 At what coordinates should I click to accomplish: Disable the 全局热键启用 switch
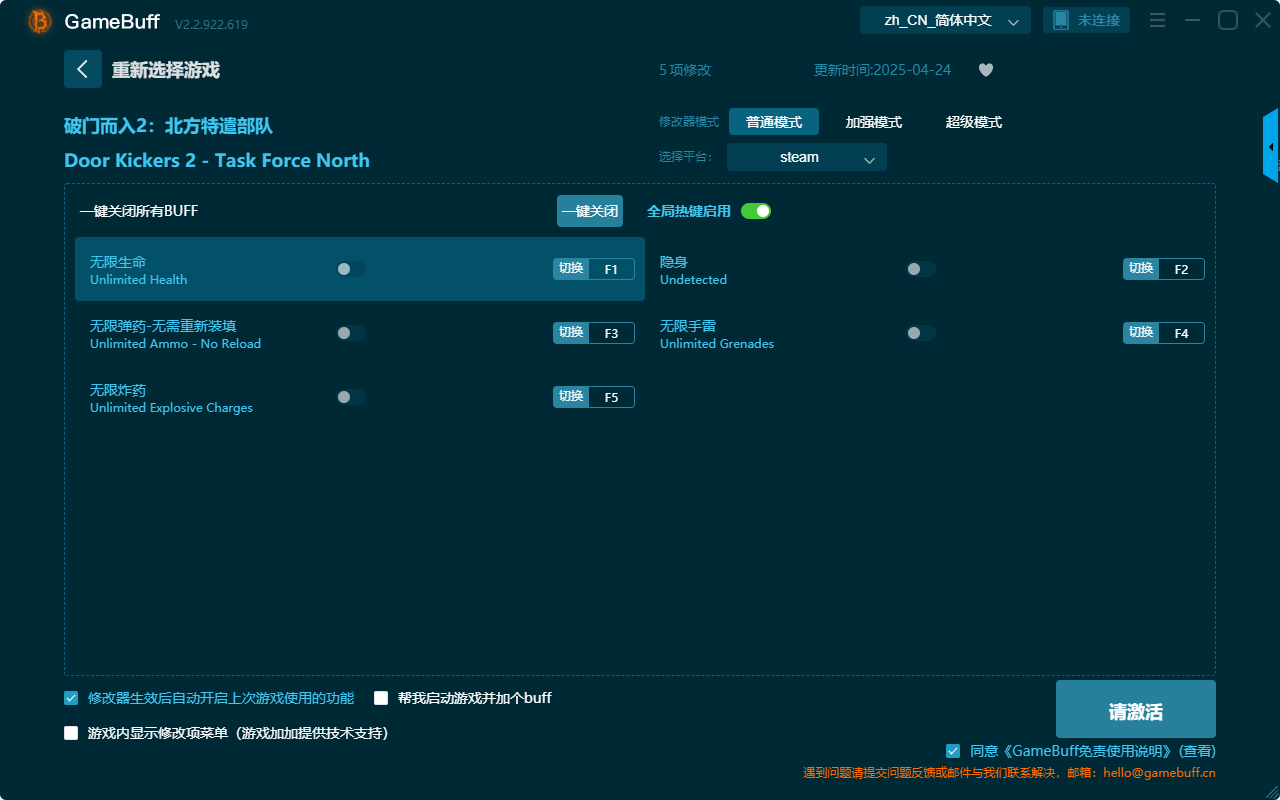pyautogui.click(x=755, y=211)
